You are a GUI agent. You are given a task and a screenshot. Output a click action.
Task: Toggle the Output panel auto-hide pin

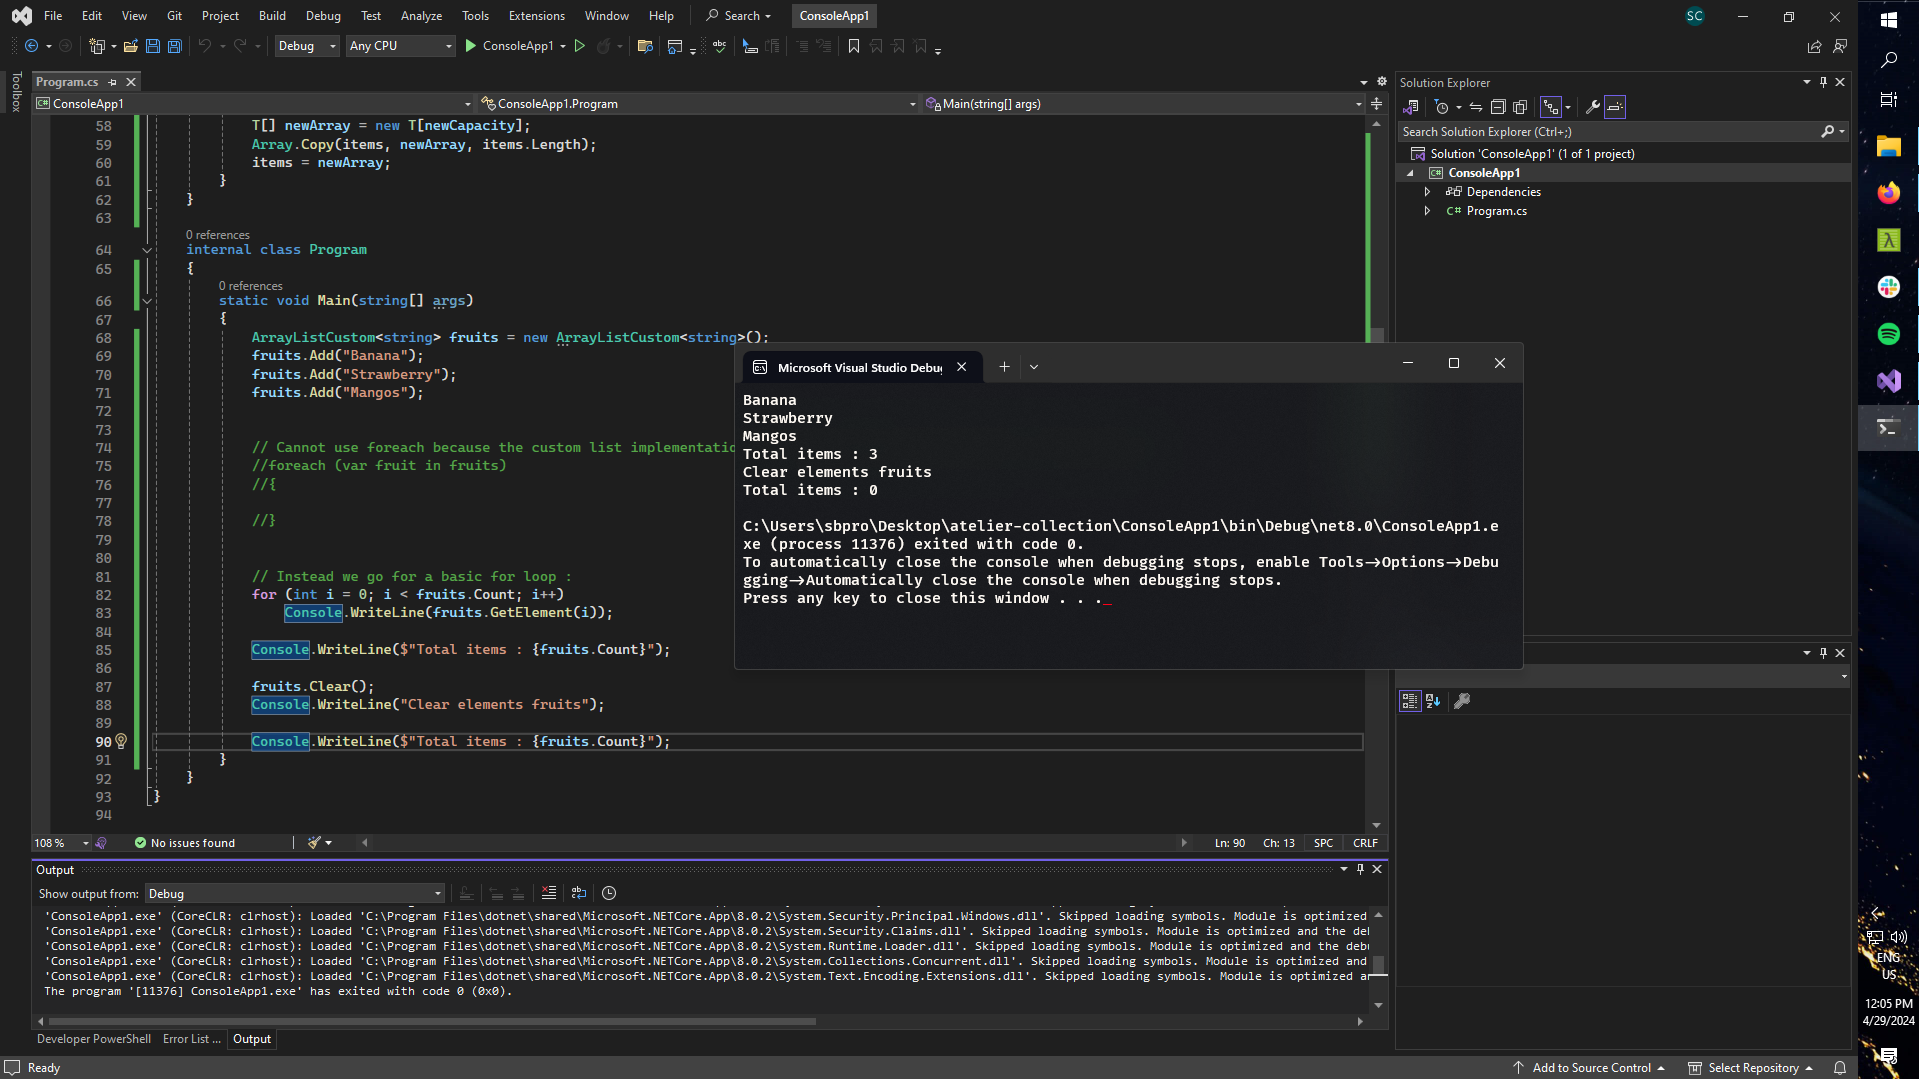(1359, 869)
